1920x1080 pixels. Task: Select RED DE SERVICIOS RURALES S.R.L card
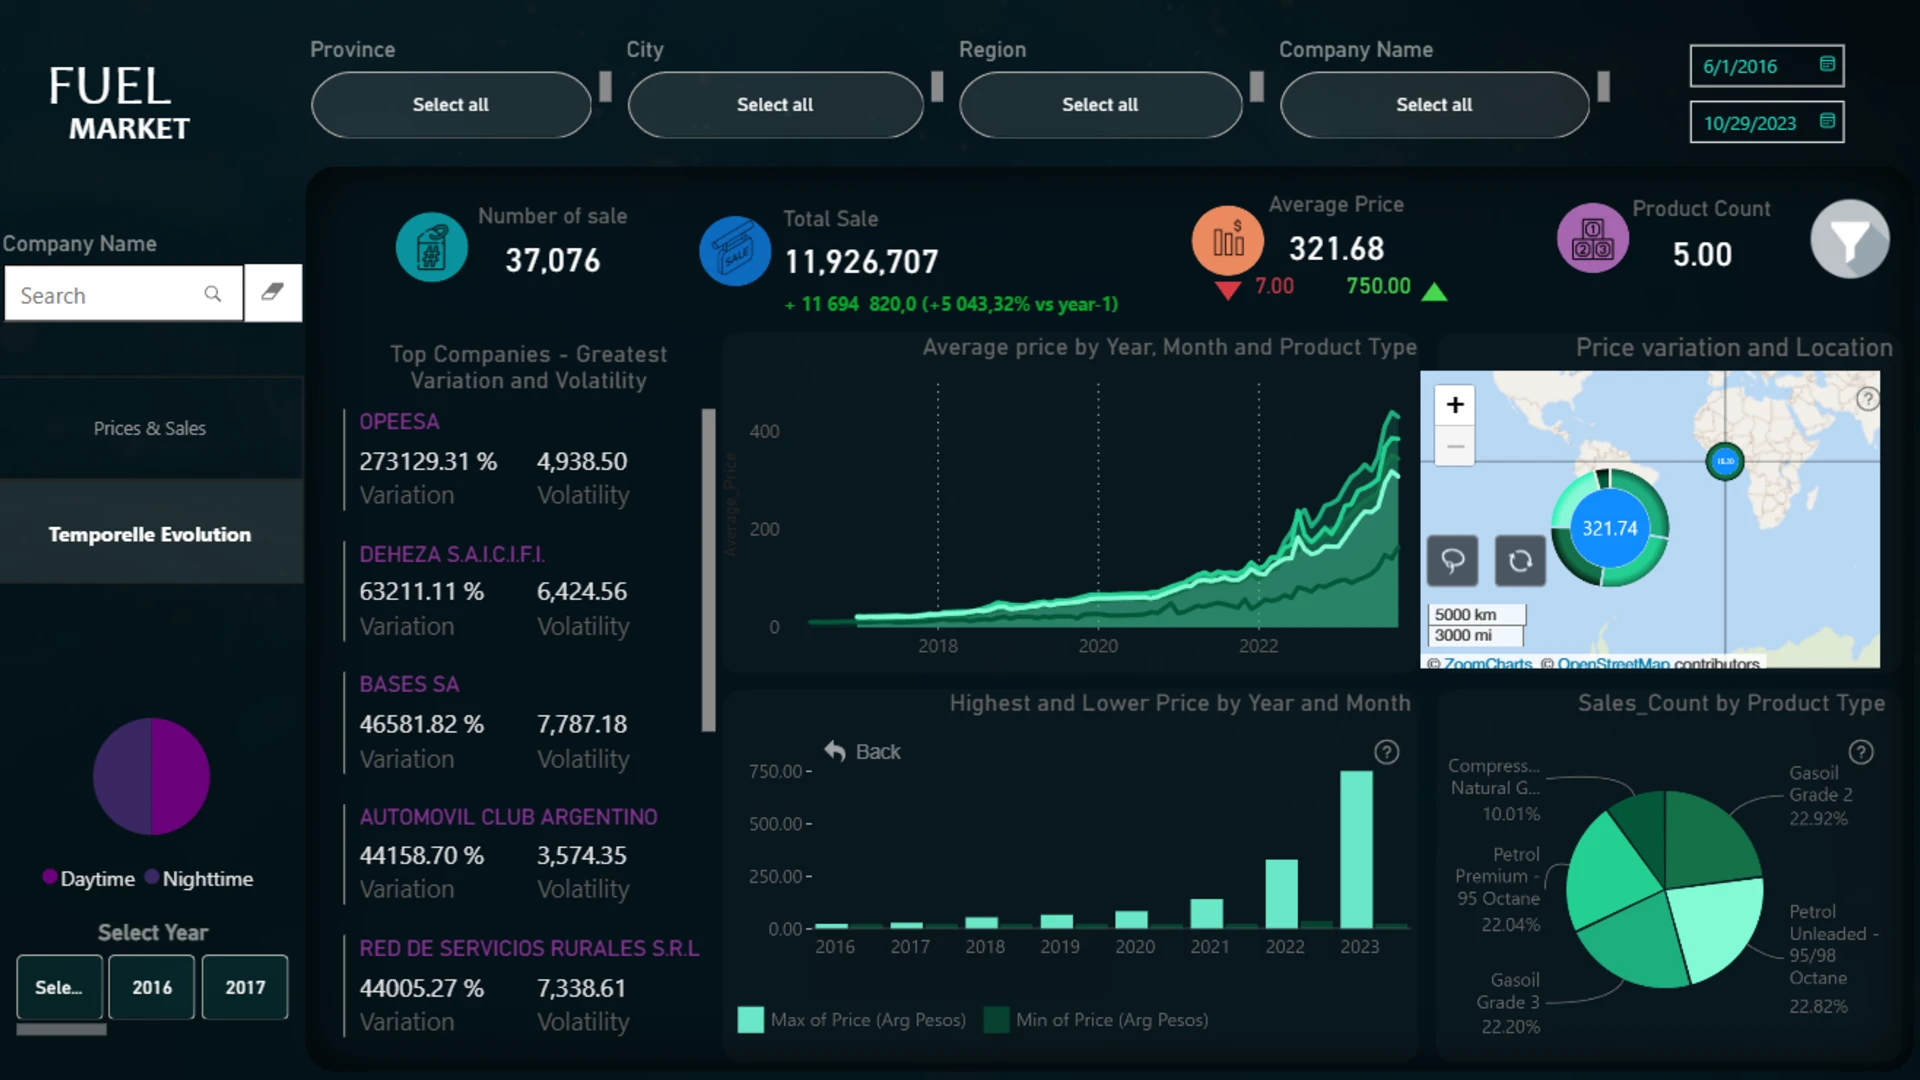pos(523,986)
